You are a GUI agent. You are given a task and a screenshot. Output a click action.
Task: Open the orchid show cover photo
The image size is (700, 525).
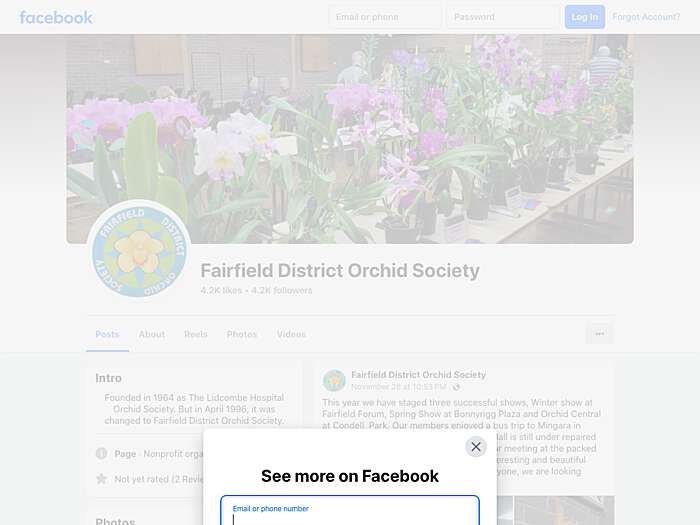[350, 139]
